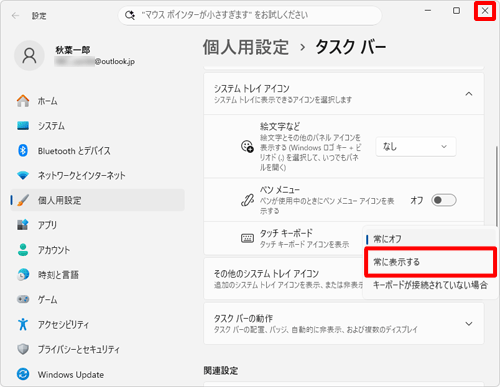Go to アカウント settings
This screenshot has width=500, height=387.
(97, 250)
